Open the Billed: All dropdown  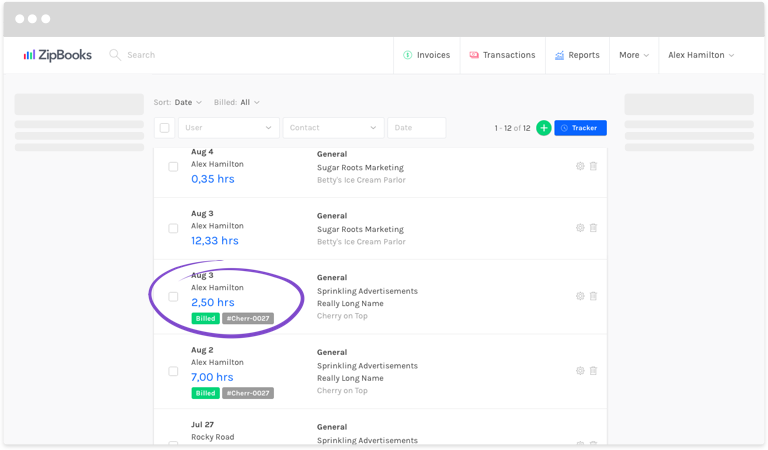tap(237, 102)
